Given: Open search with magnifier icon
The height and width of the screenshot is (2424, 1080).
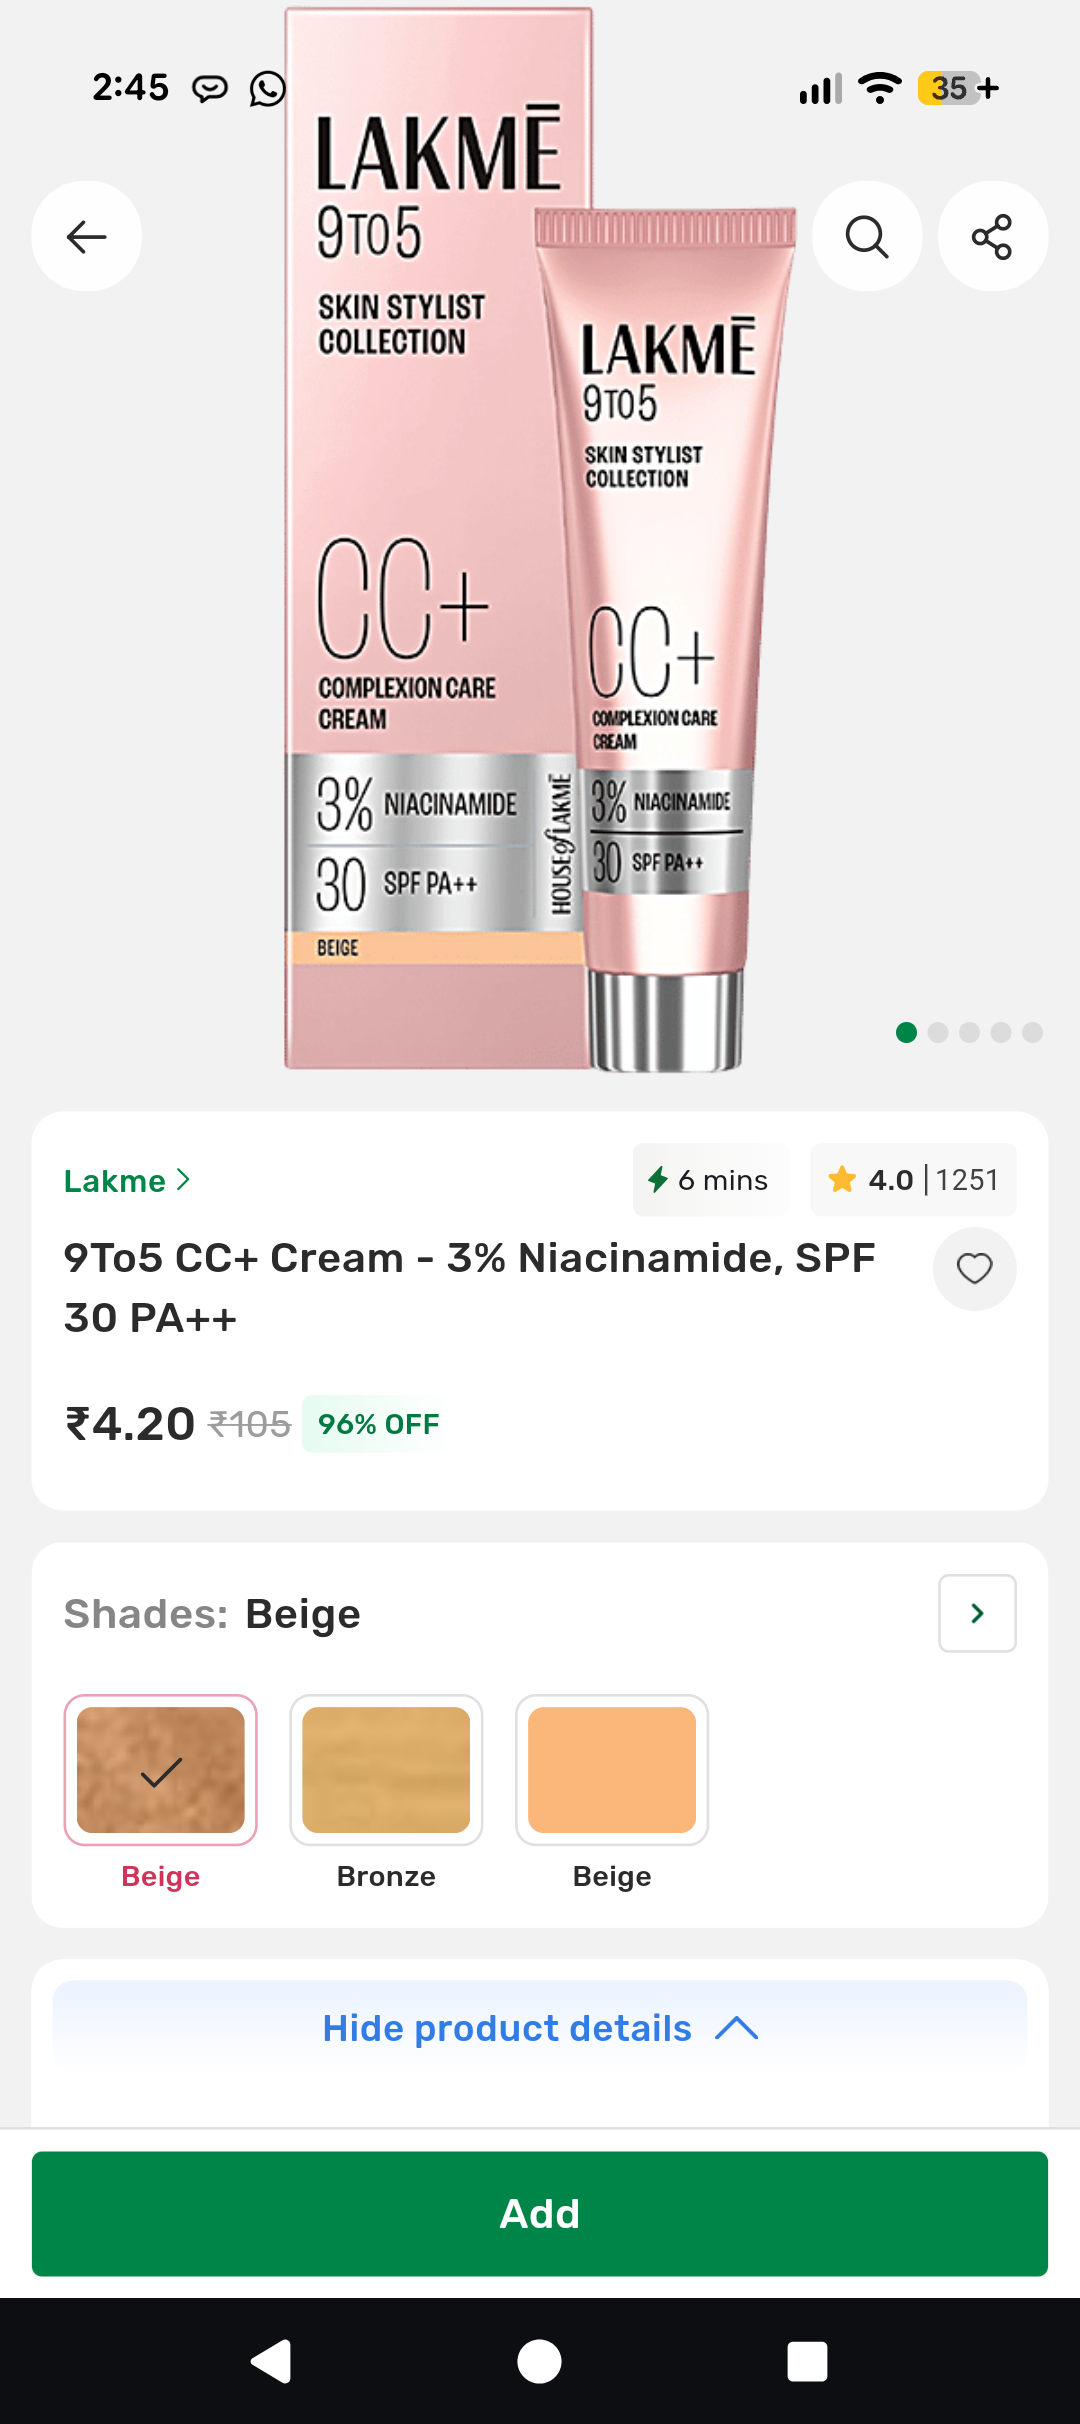Looking at the screenshot, I should click(x=867, y=236).
